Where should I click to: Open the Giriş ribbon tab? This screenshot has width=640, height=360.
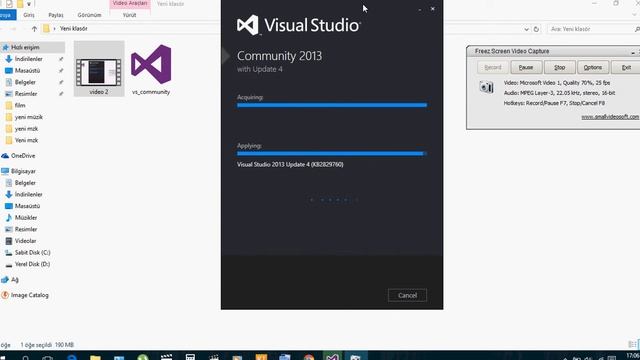point(29,15)
